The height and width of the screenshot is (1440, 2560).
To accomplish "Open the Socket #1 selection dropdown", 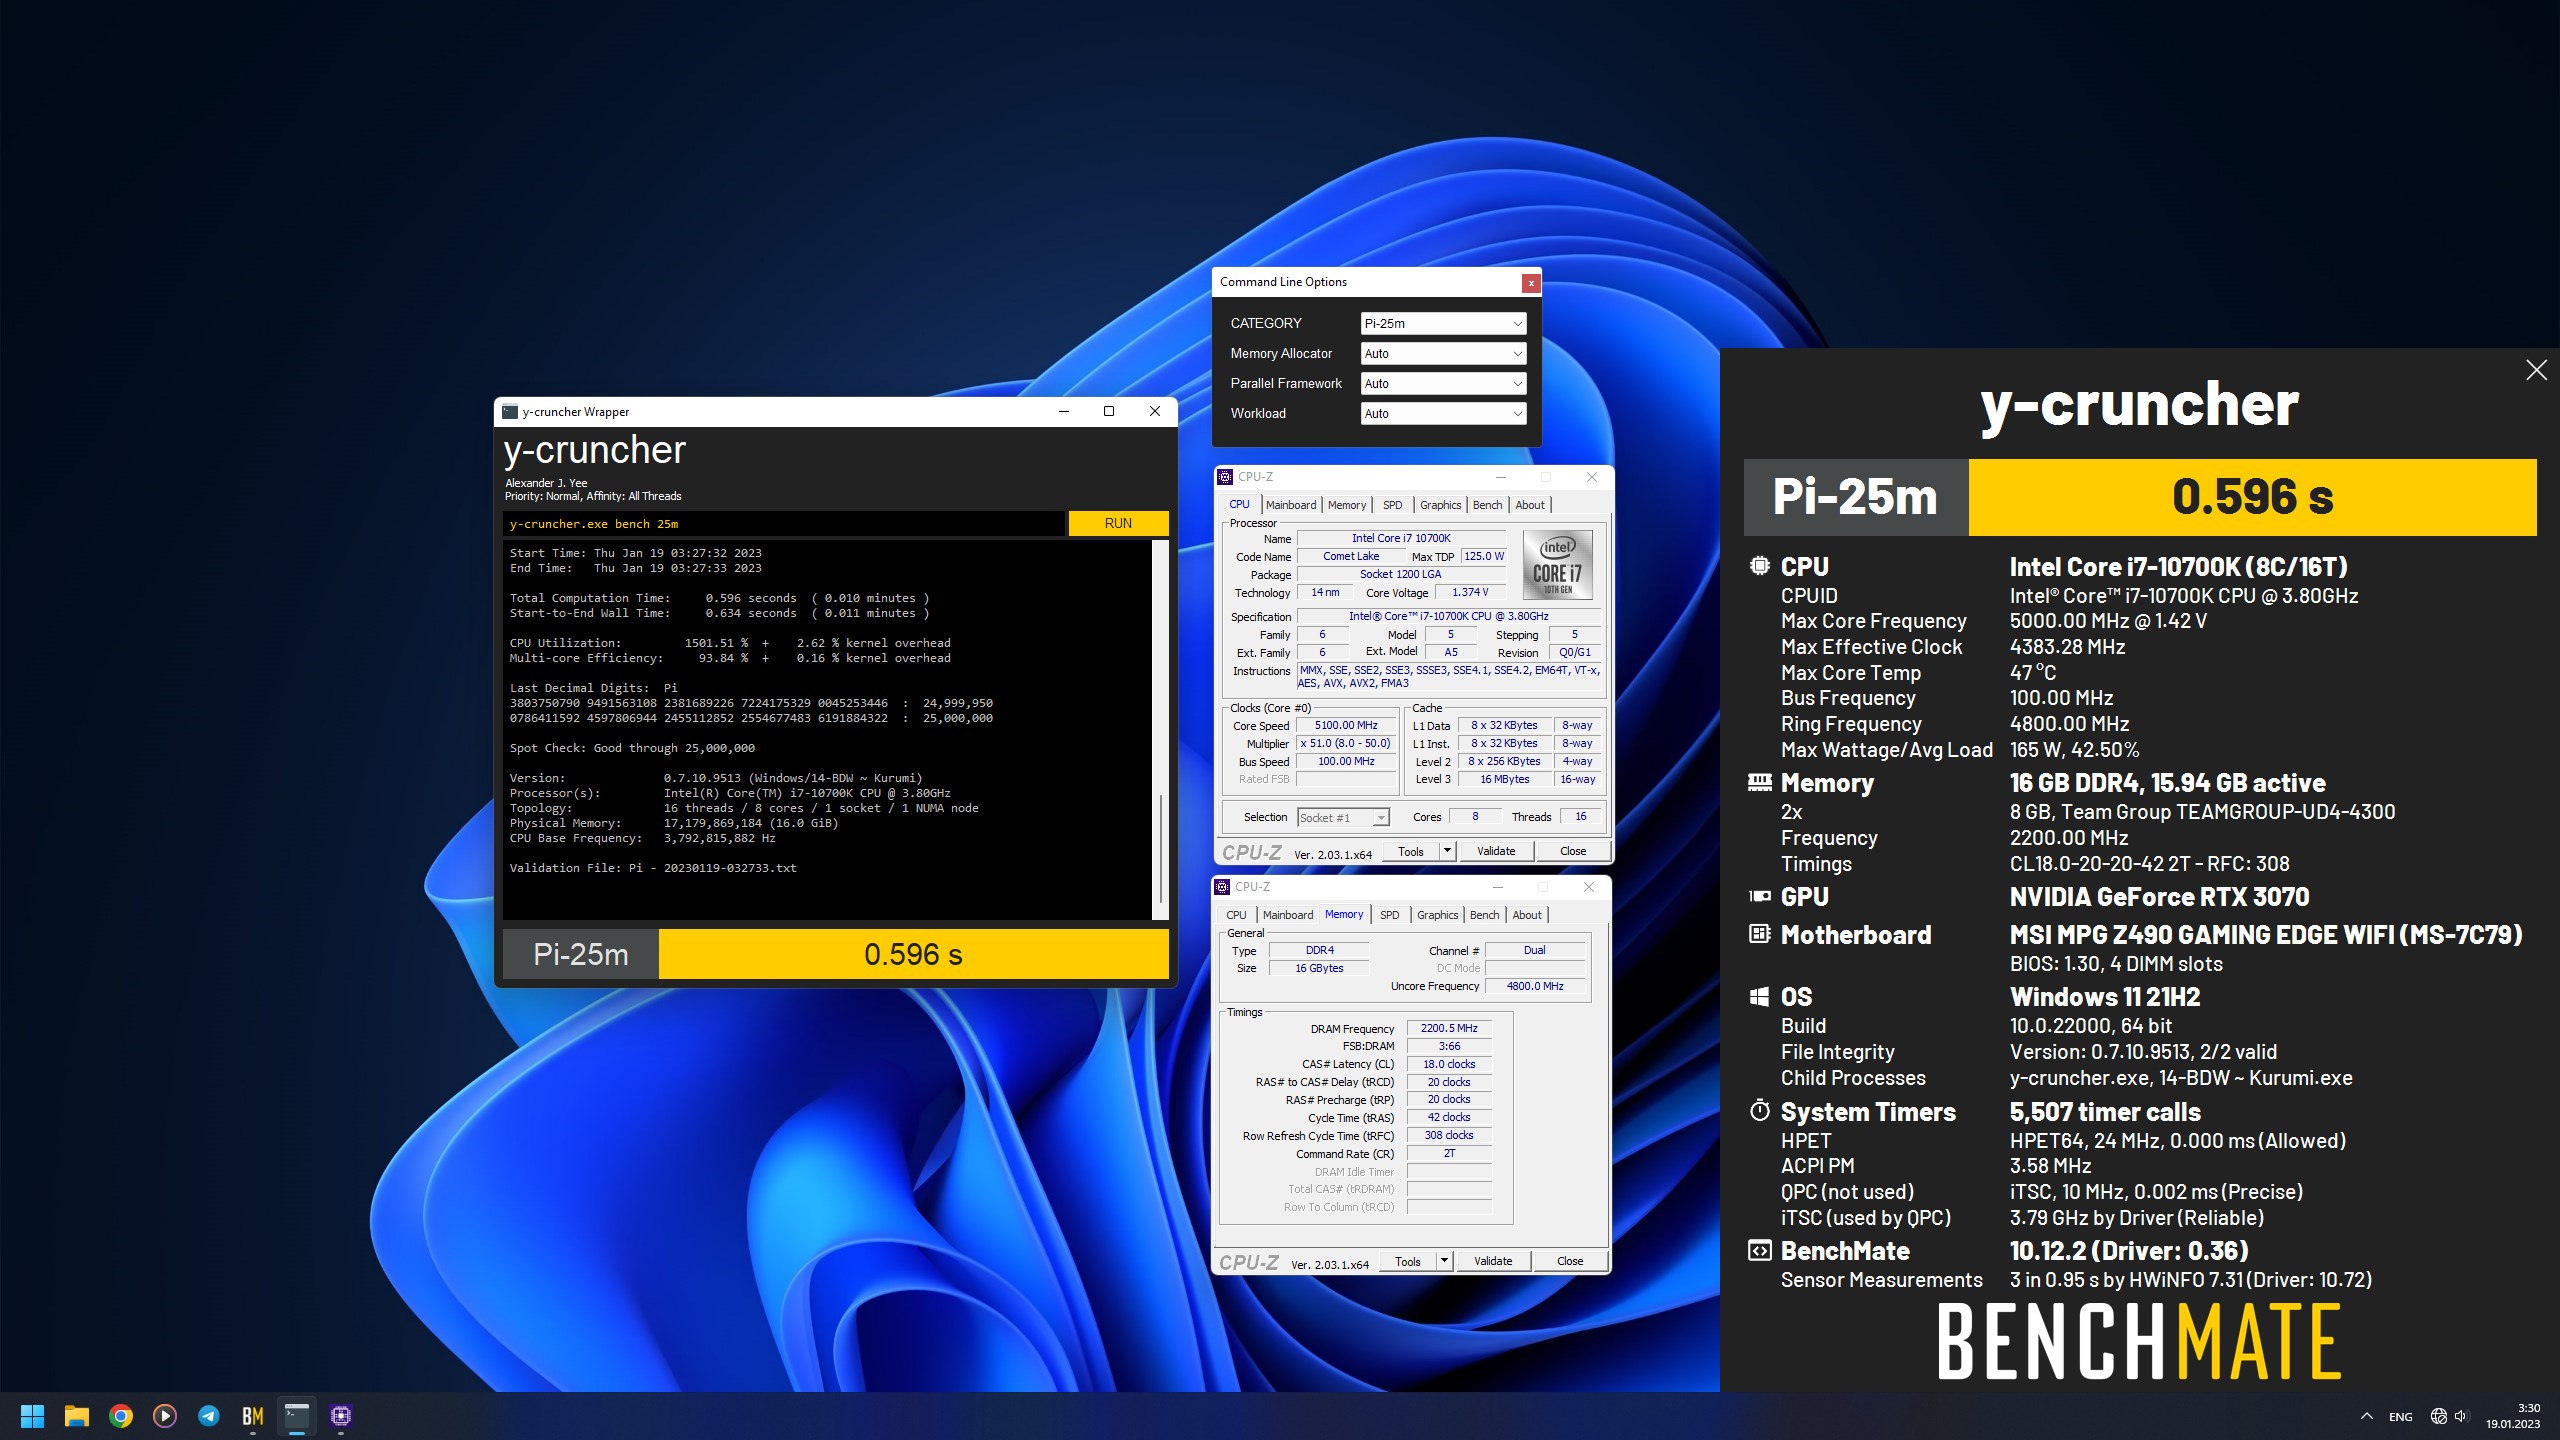I will (1343, 817).
